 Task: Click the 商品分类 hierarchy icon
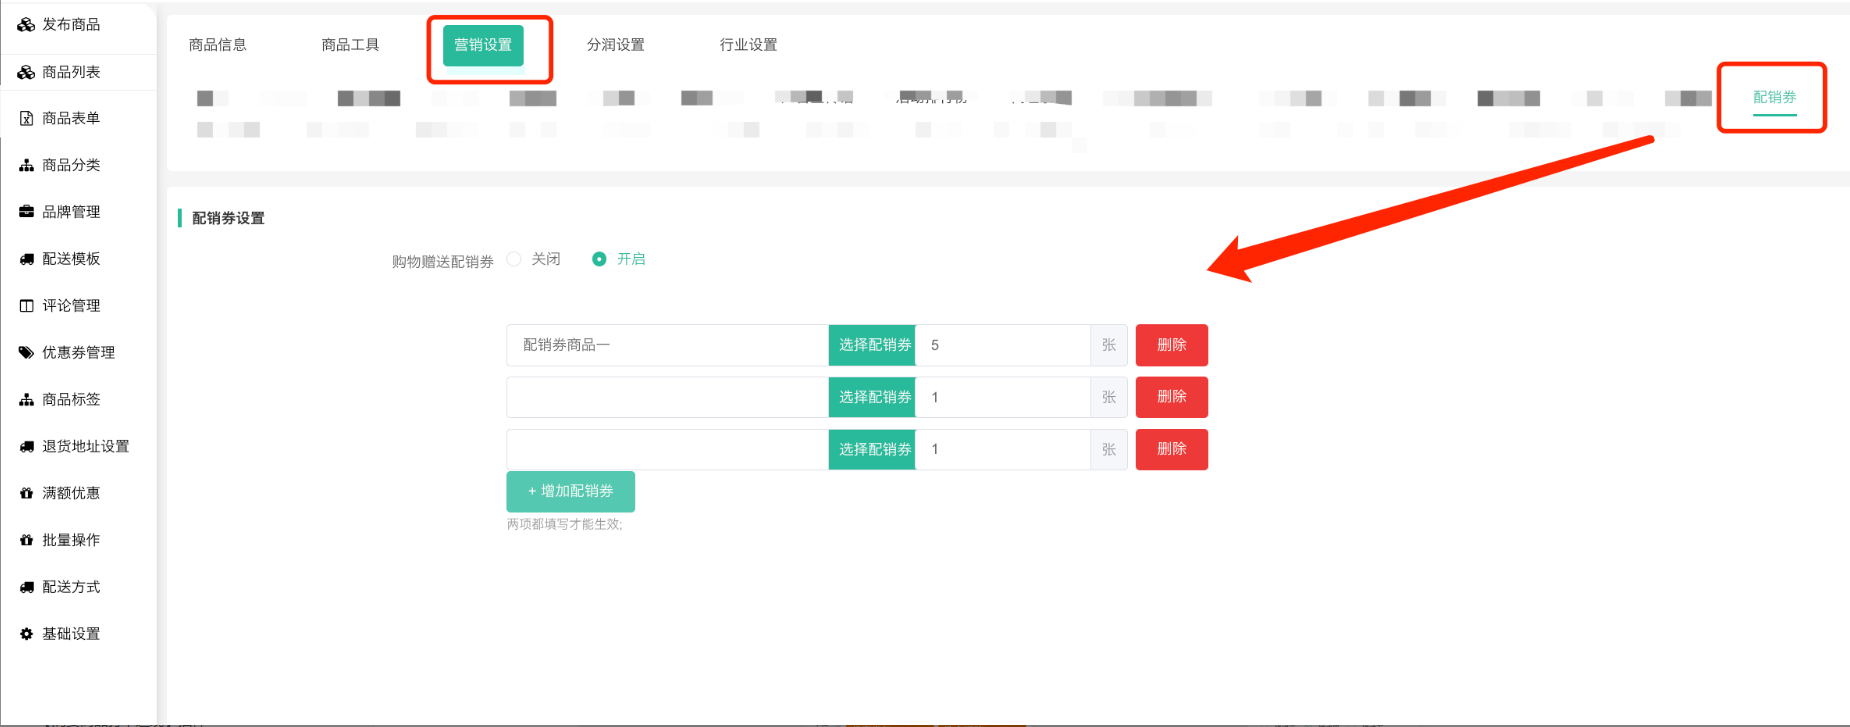point(26,165)
